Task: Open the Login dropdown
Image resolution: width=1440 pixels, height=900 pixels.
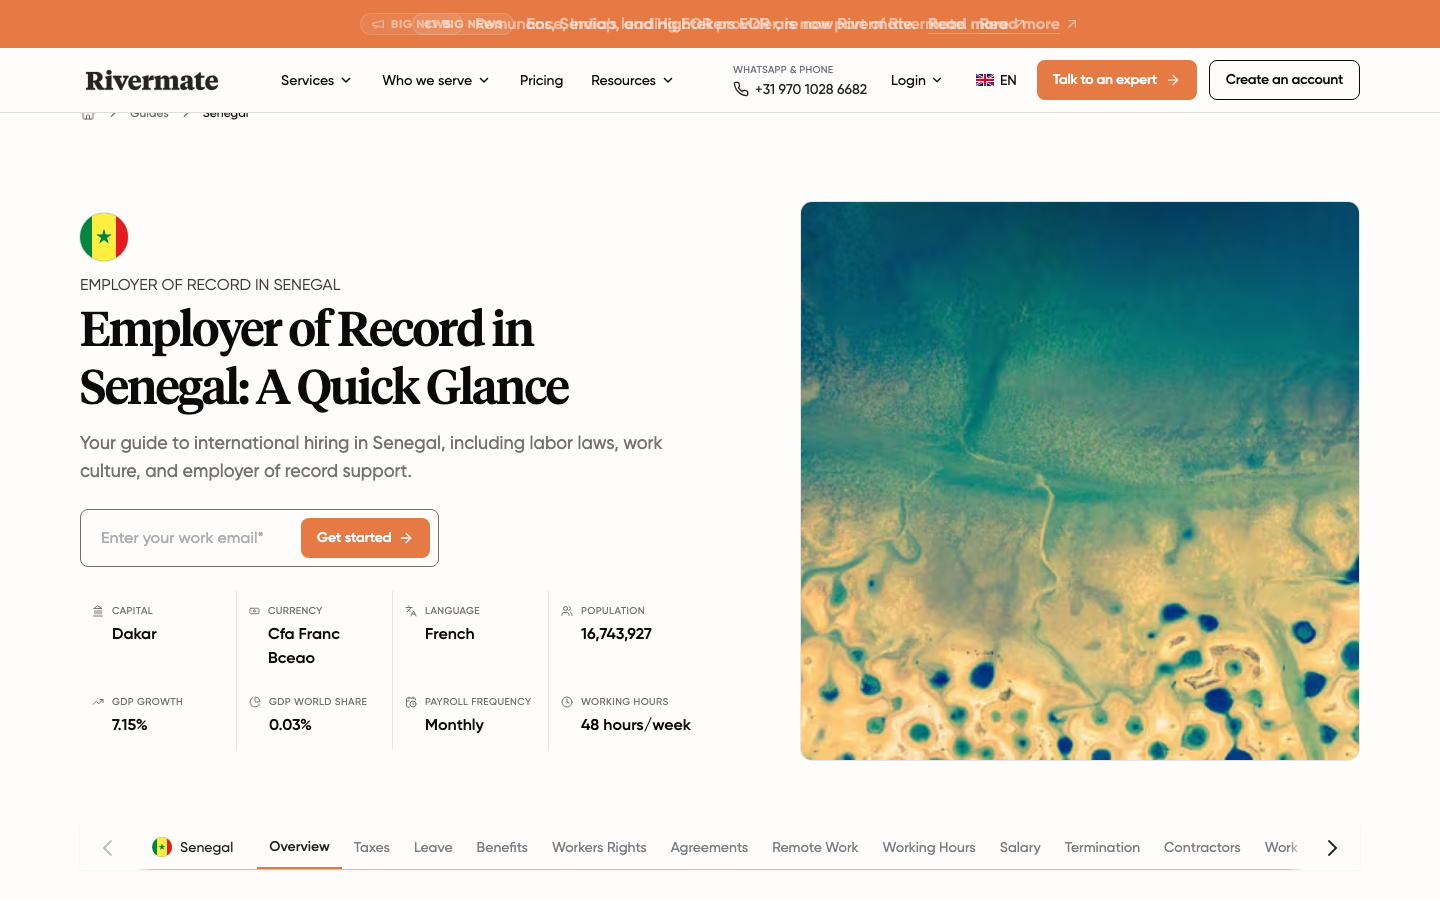Action: (x=916, y=80)
